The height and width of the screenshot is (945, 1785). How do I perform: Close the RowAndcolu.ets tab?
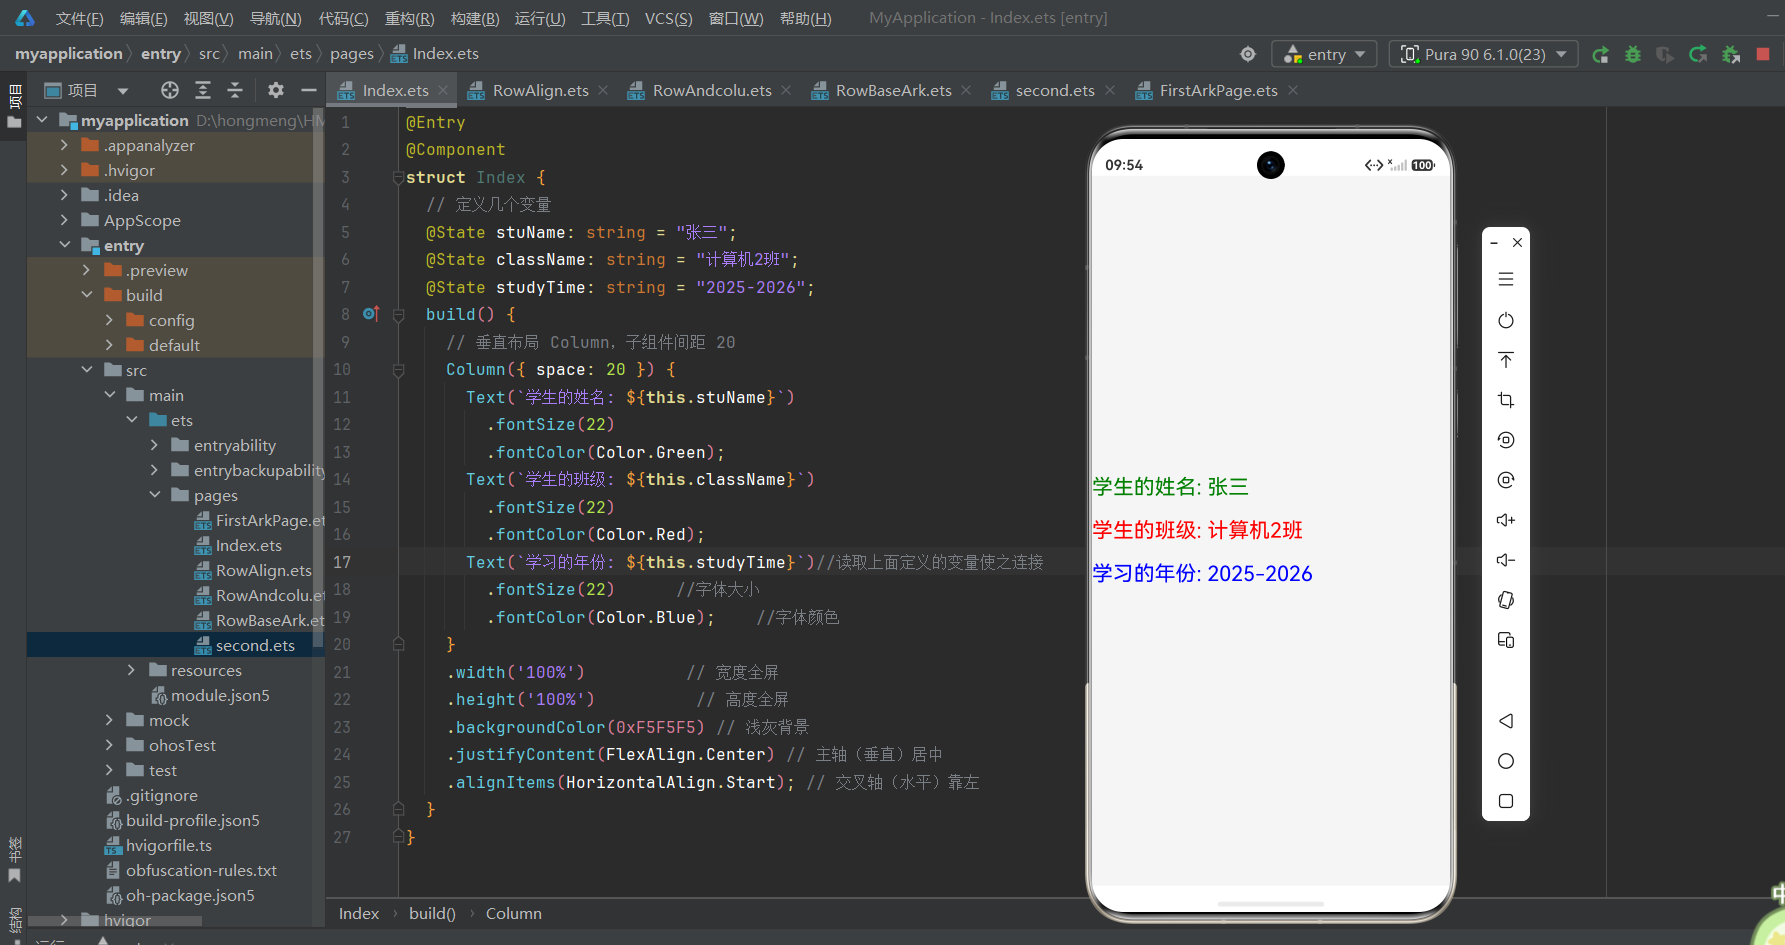[786, 90]
